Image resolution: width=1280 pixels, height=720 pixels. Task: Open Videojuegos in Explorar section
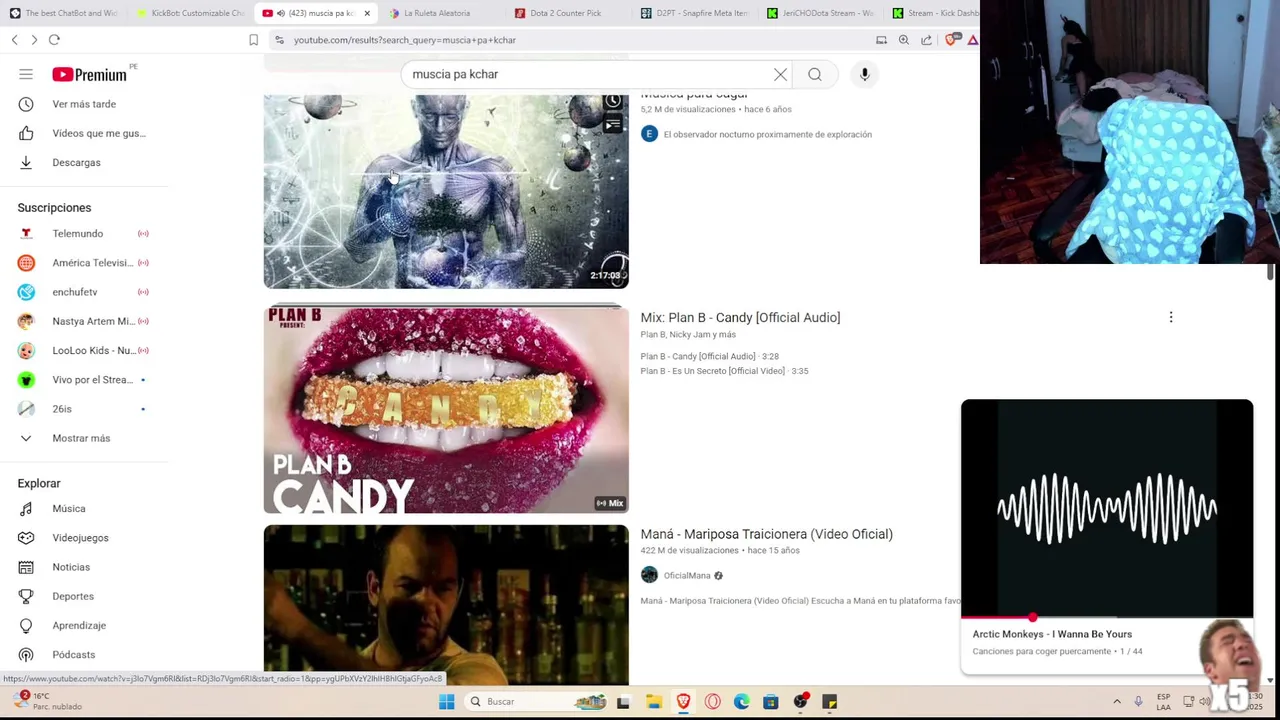(x=80, y=538)
